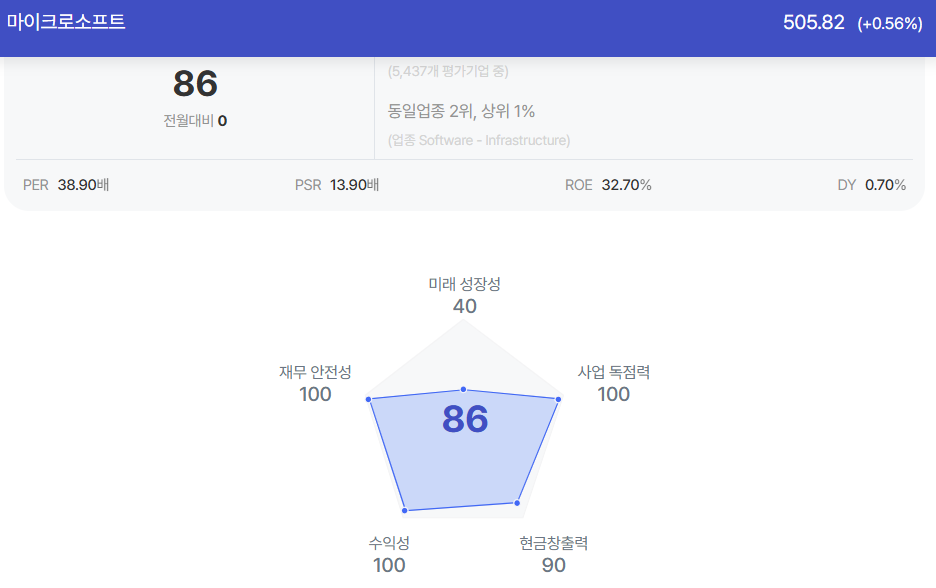
Task: Click the Software - Infrastructure industry label
Action: point(479,140)
